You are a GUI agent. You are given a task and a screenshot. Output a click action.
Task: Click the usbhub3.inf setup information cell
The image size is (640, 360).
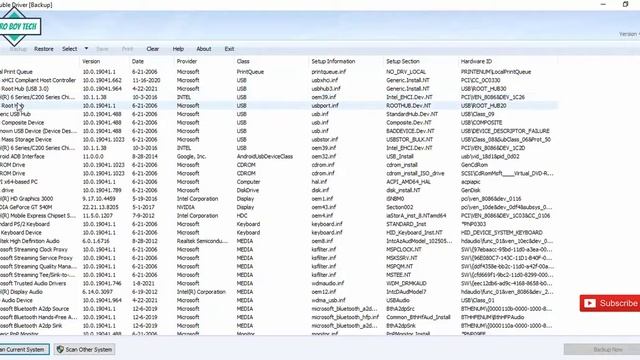[326, 89]
